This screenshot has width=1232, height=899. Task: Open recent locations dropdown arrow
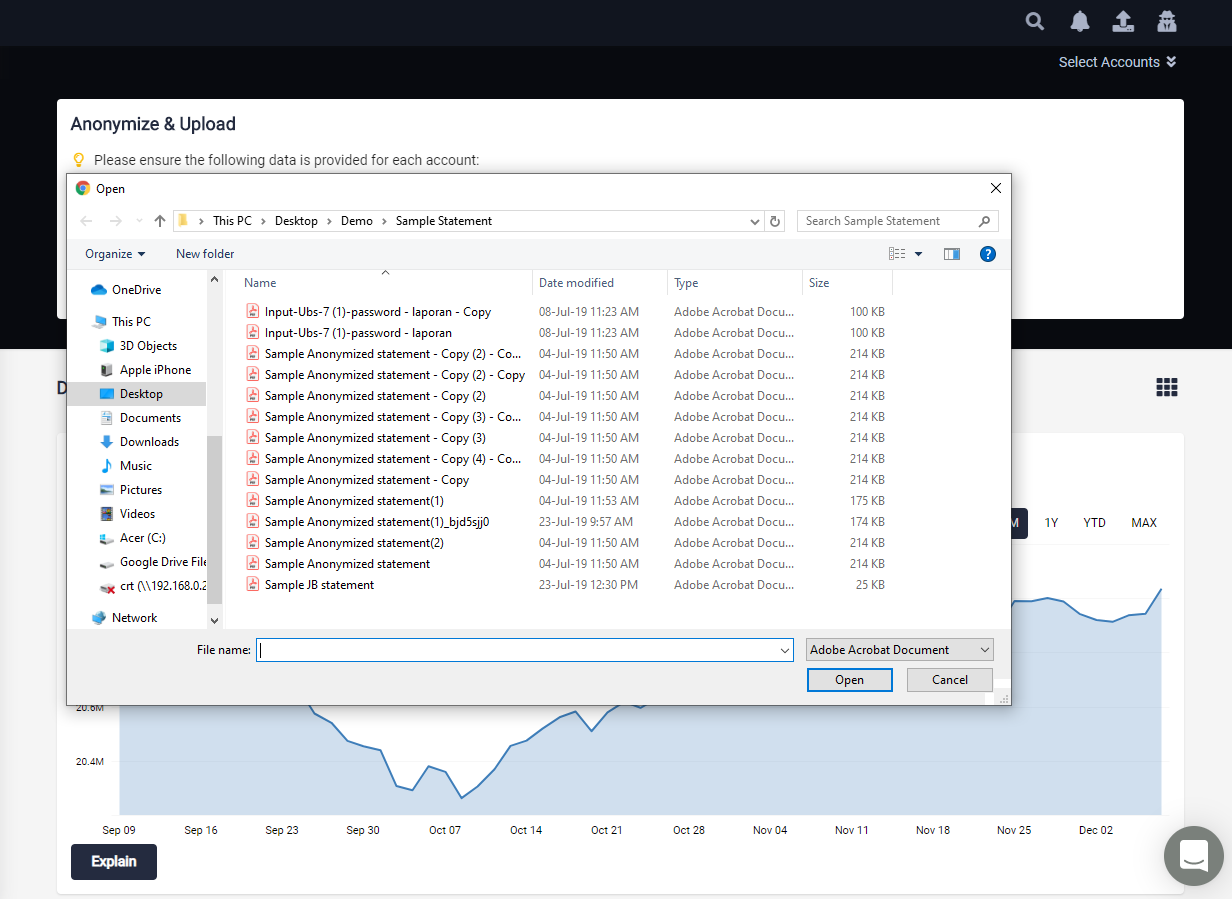pyautogui.click(x=139, y=221)
